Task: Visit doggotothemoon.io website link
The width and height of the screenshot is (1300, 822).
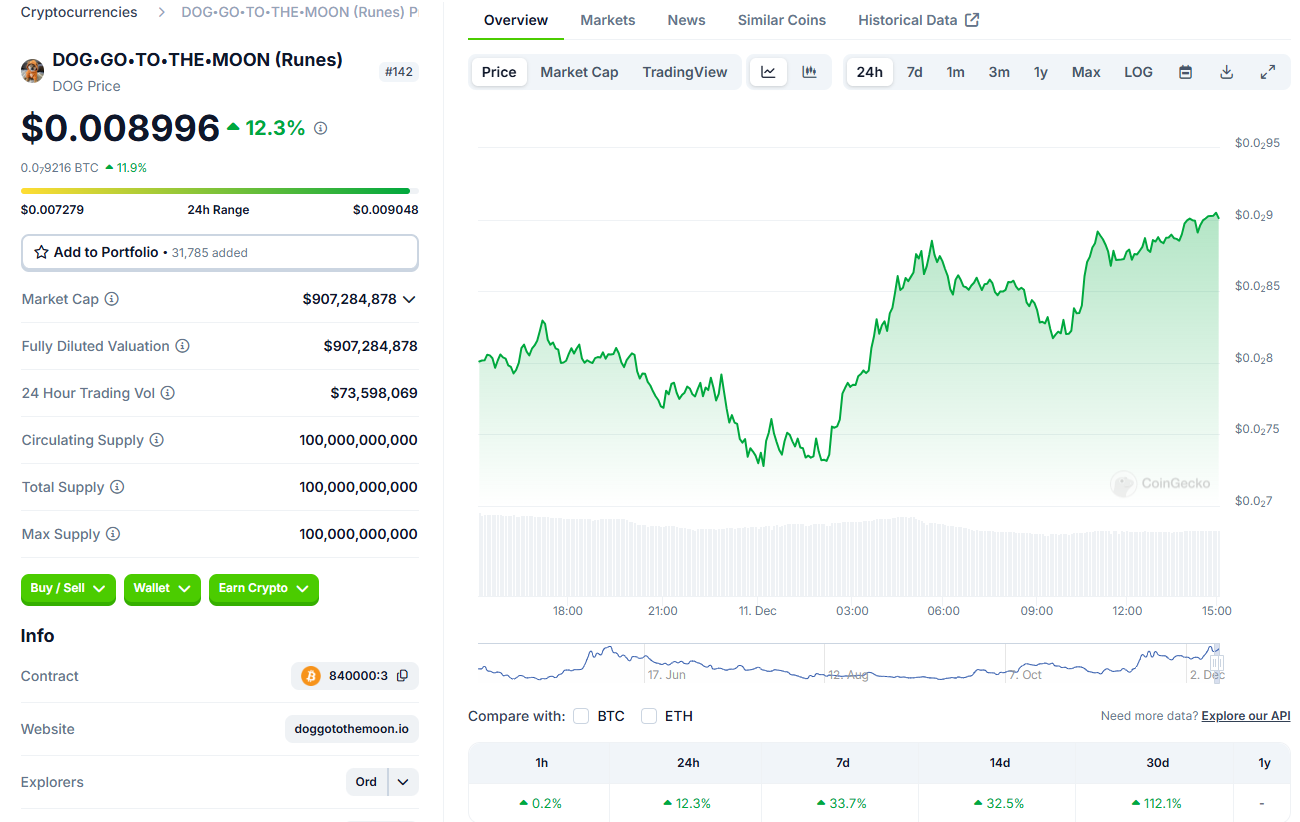Action: point(352,729)
